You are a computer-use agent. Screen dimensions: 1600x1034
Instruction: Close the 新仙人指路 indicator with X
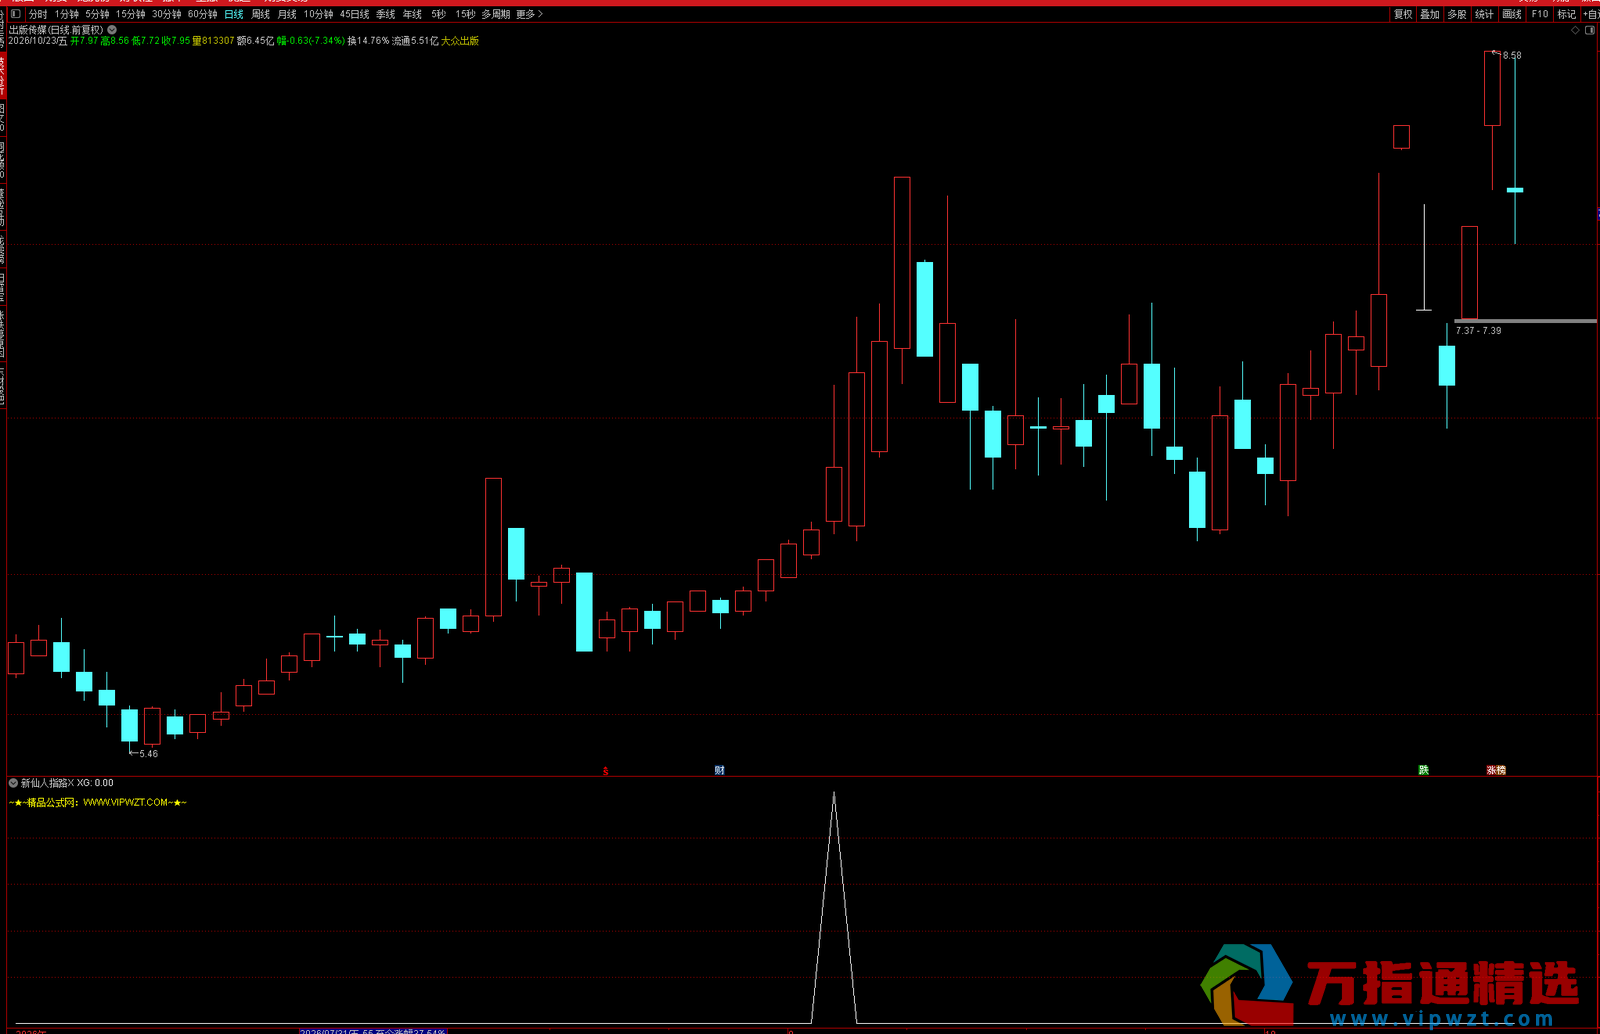[x=71, y=783]
